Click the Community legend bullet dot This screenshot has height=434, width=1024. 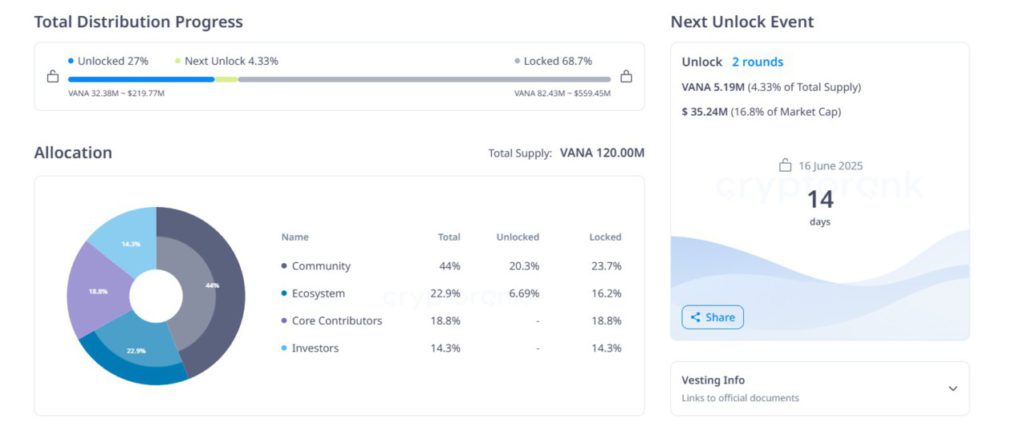[x=284, y=266]
